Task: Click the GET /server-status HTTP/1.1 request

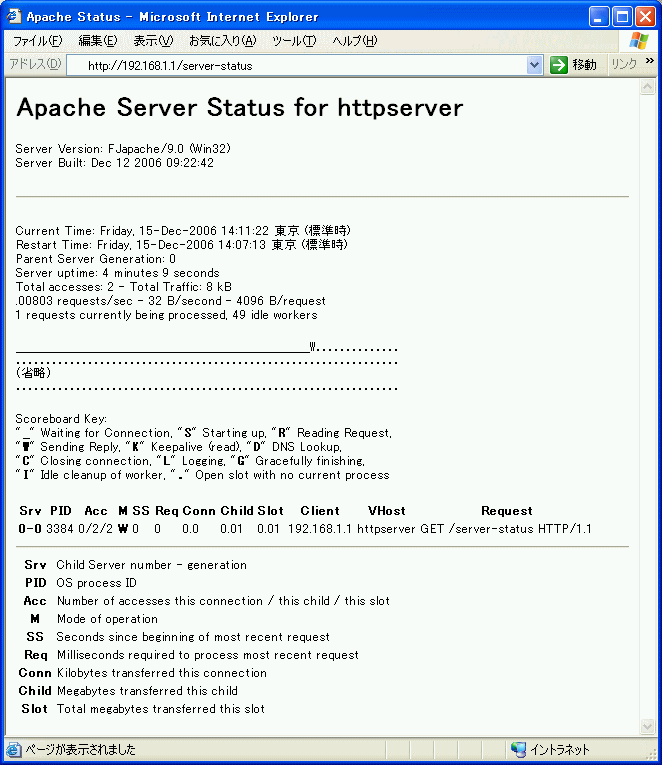Action: click(x=506, y=529)
